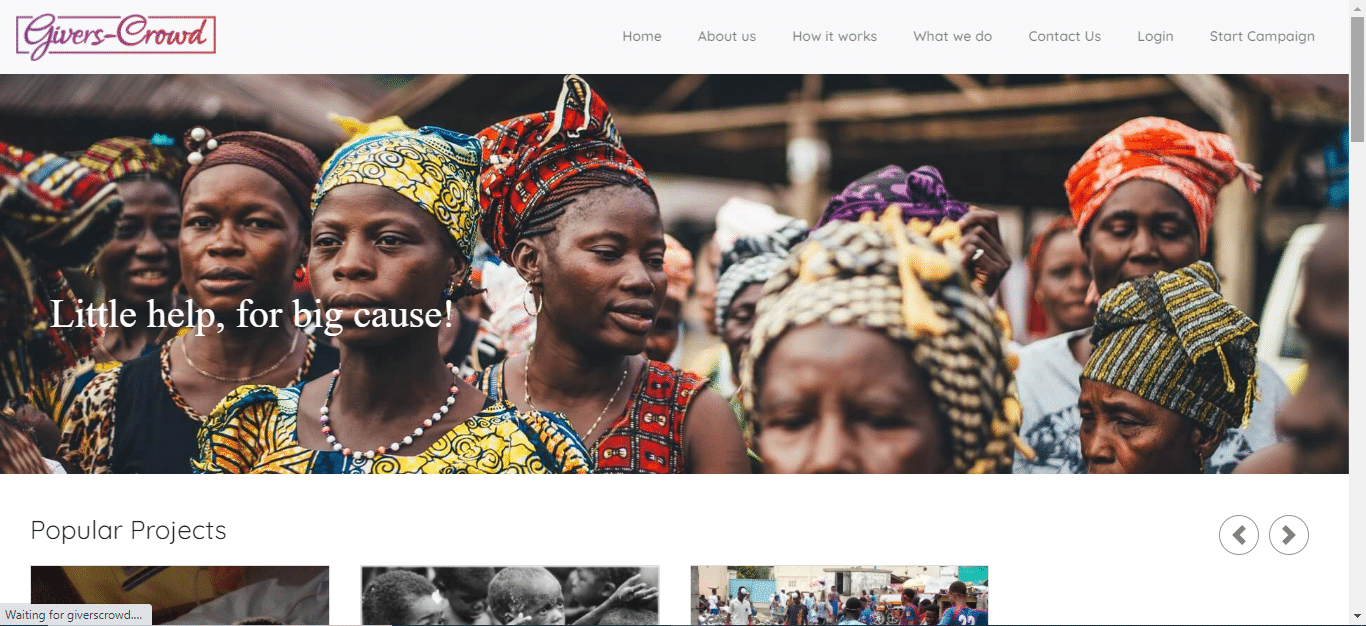
Task: Click the scrollbar down arrow
Action: pos(1357,617)
